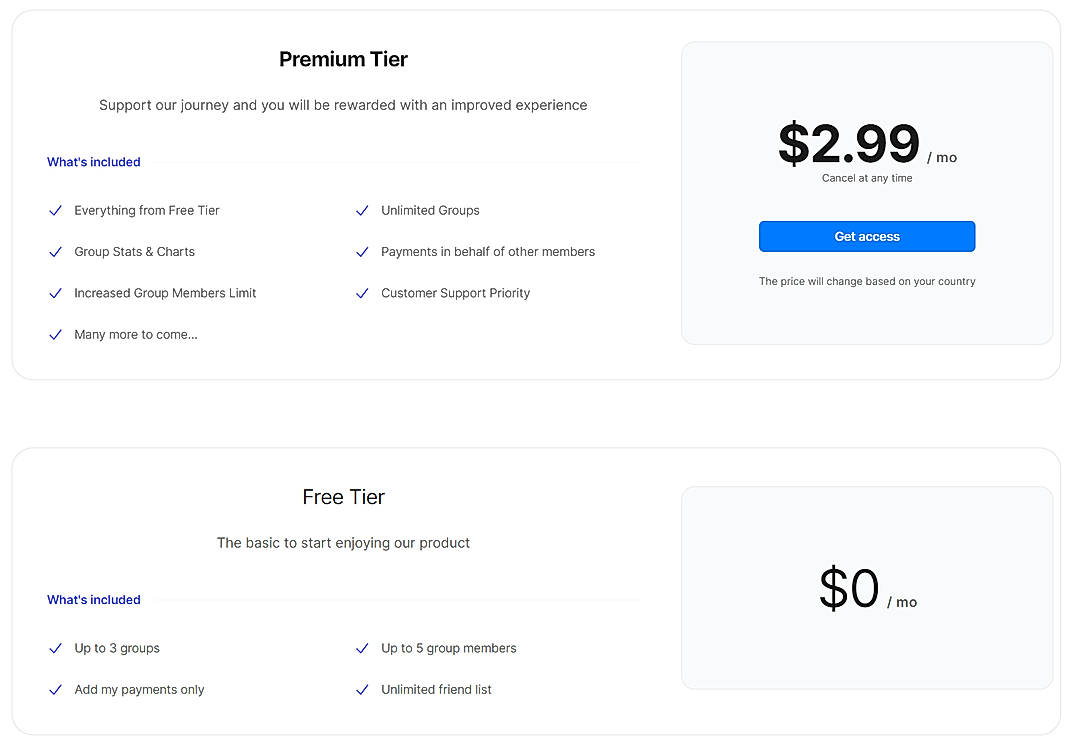This screenshot has width=1070, height=745.
Task: Select the Free Tier heading
Action: (x=343, y=496)
